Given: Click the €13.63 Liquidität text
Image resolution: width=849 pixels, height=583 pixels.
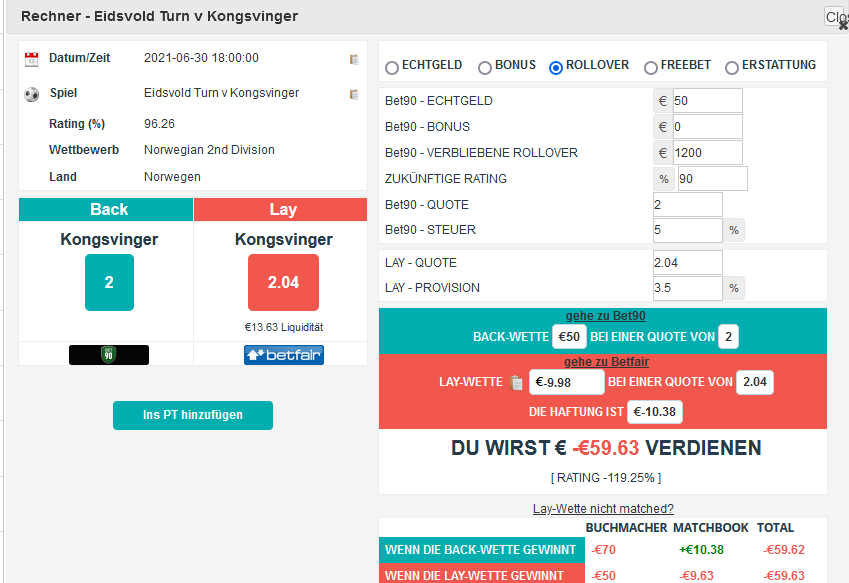Looking at the screenshot, I should point(284,327).
